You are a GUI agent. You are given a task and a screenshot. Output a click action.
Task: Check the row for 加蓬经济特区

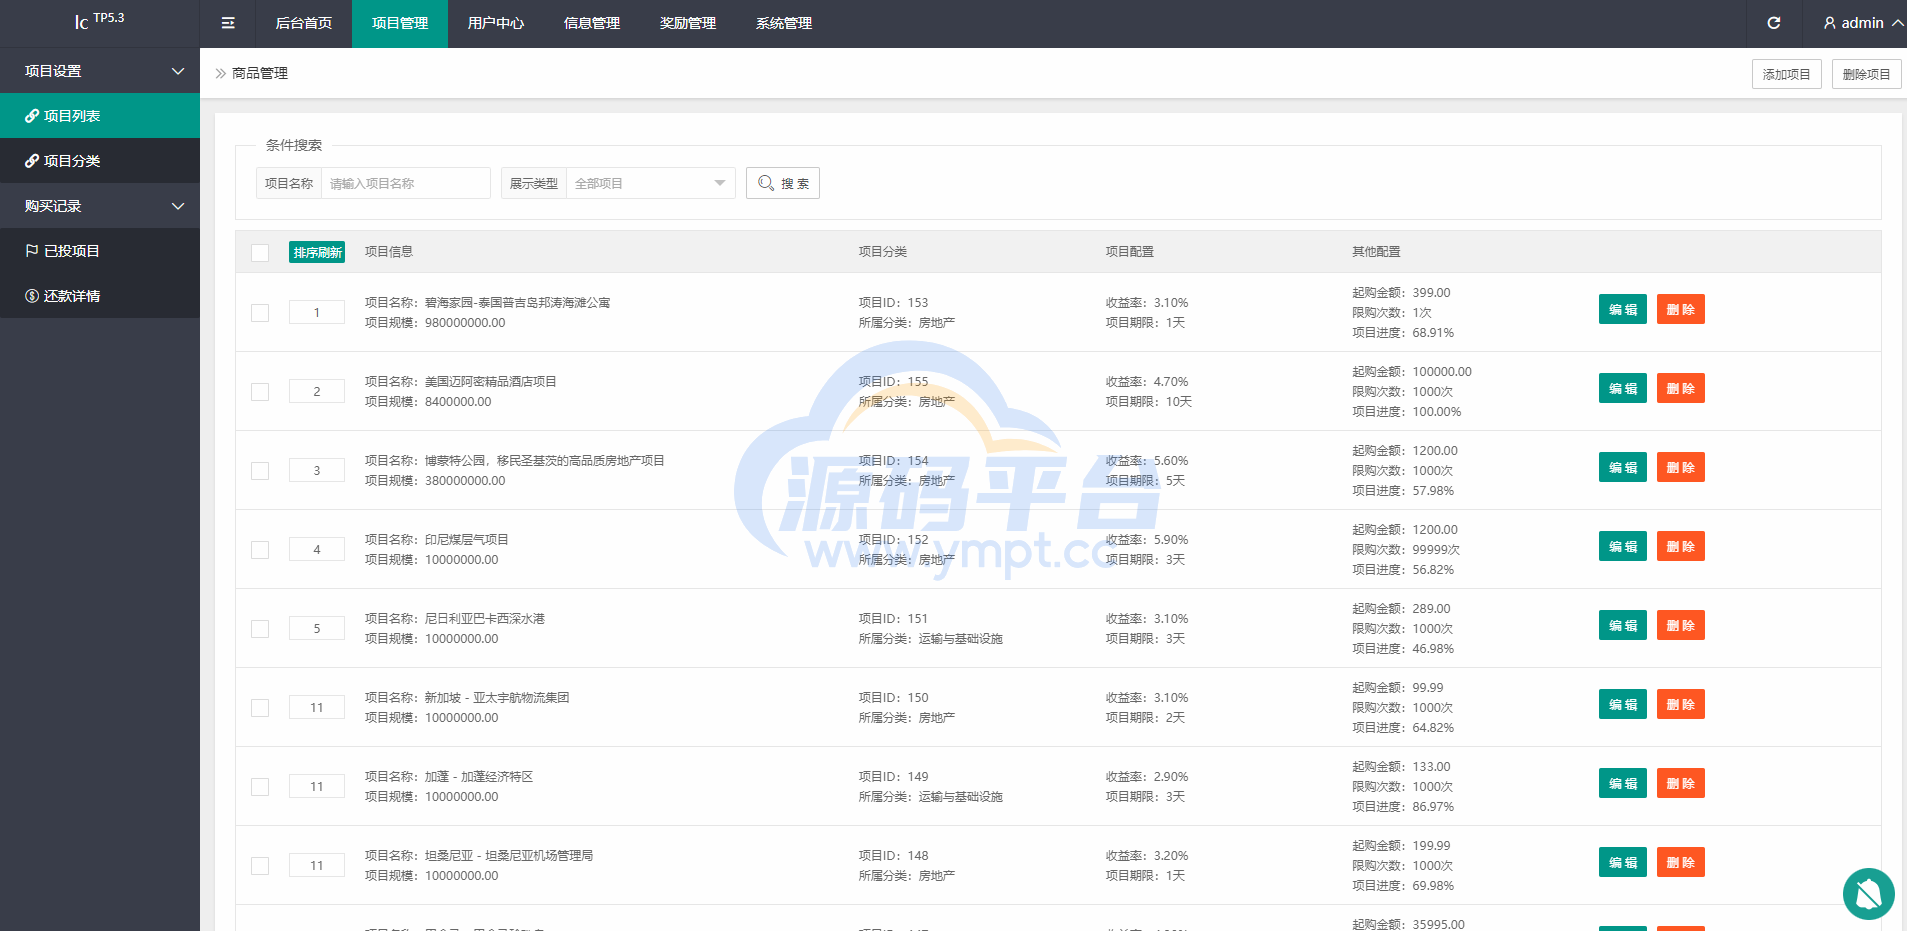(260, 786)
